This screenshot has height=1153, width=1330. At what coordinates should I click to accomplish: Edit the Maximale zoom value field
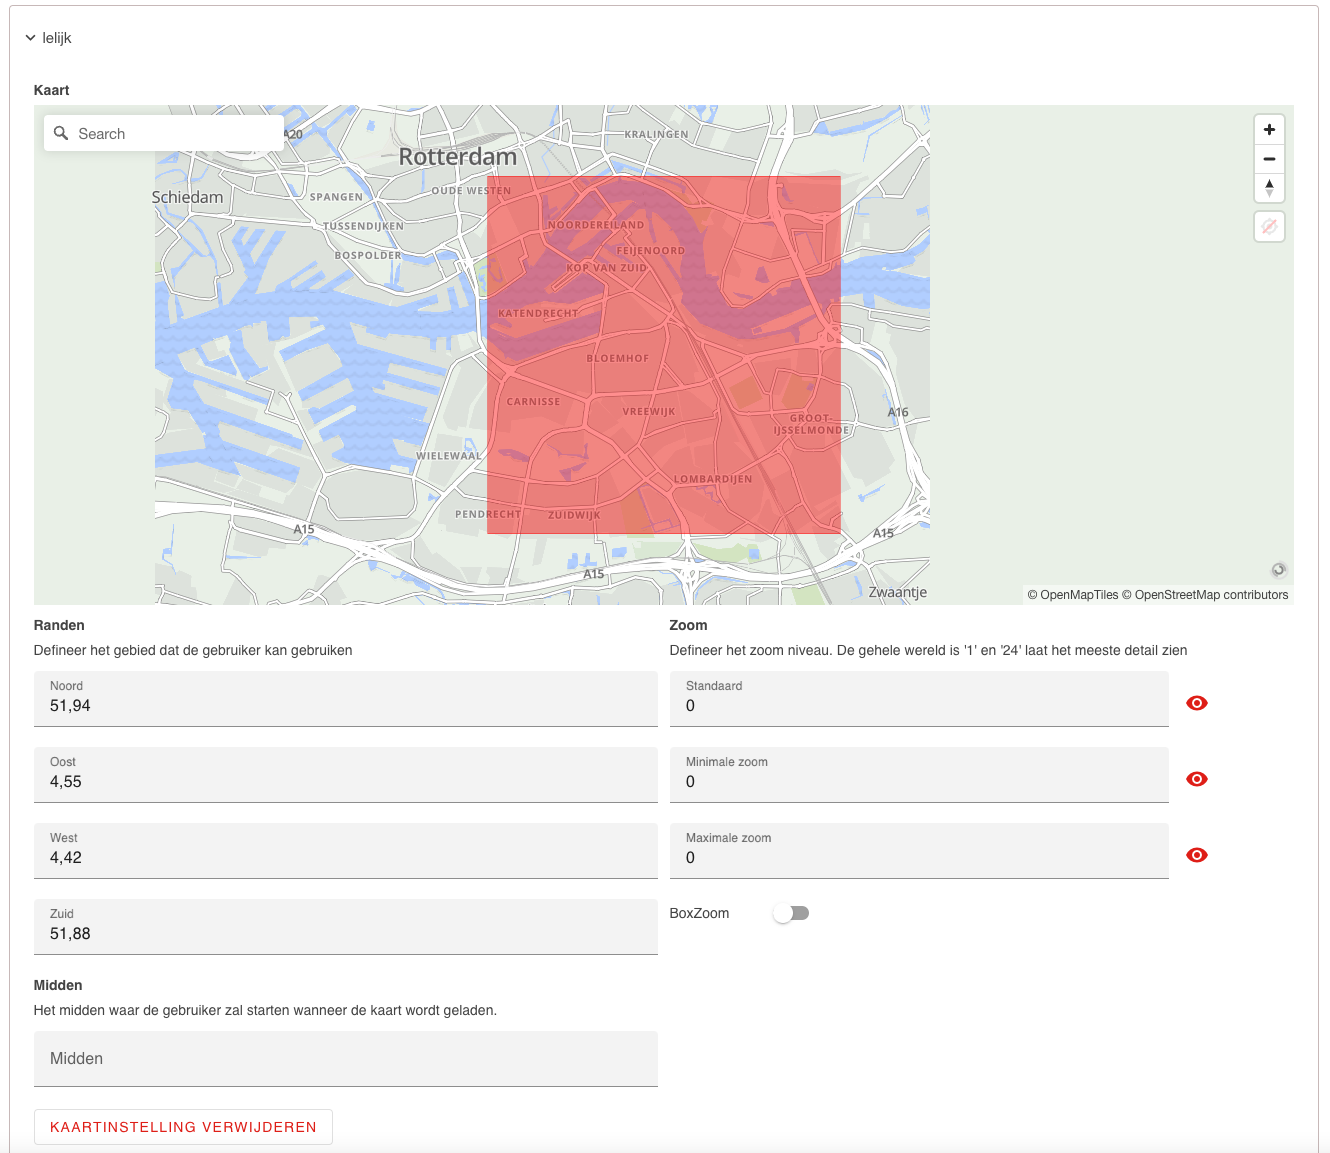[918, 857]
